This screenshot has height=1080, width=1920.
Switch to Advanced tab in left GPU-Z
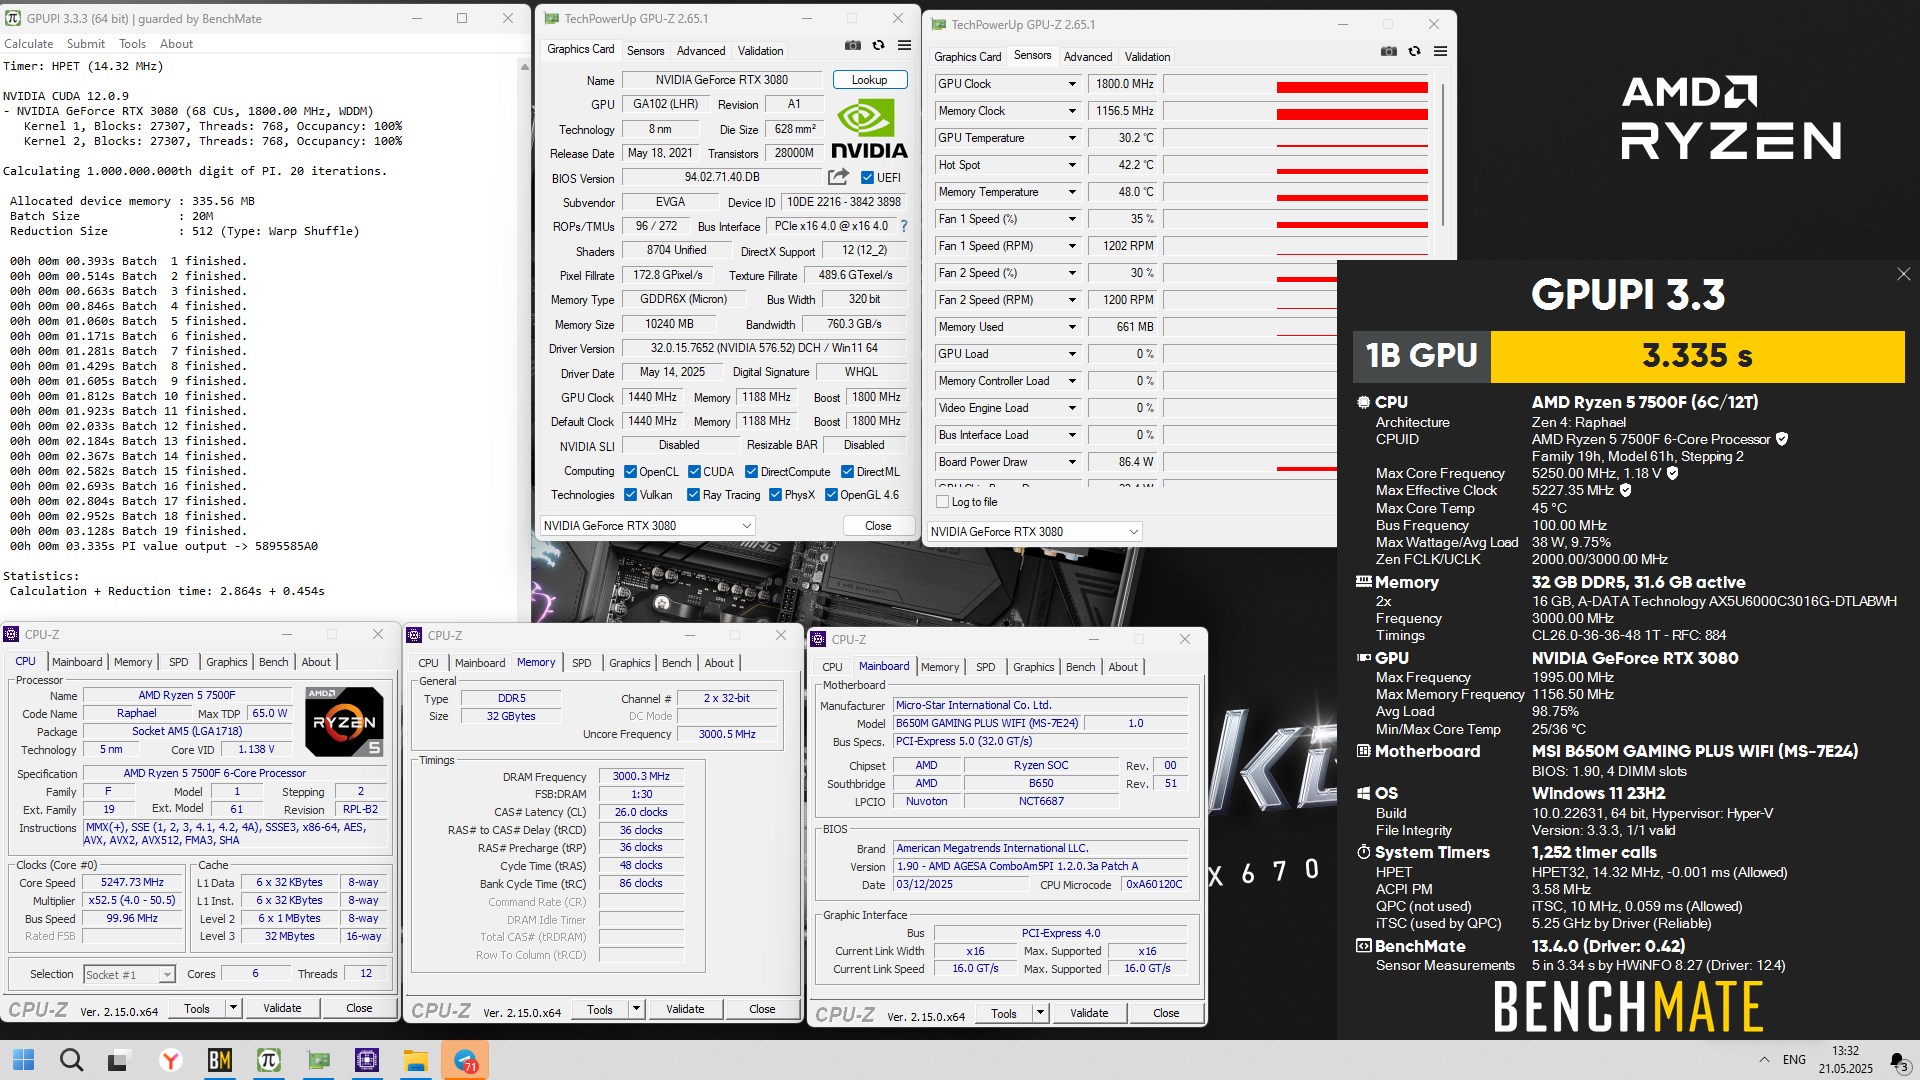click(700, 51)
